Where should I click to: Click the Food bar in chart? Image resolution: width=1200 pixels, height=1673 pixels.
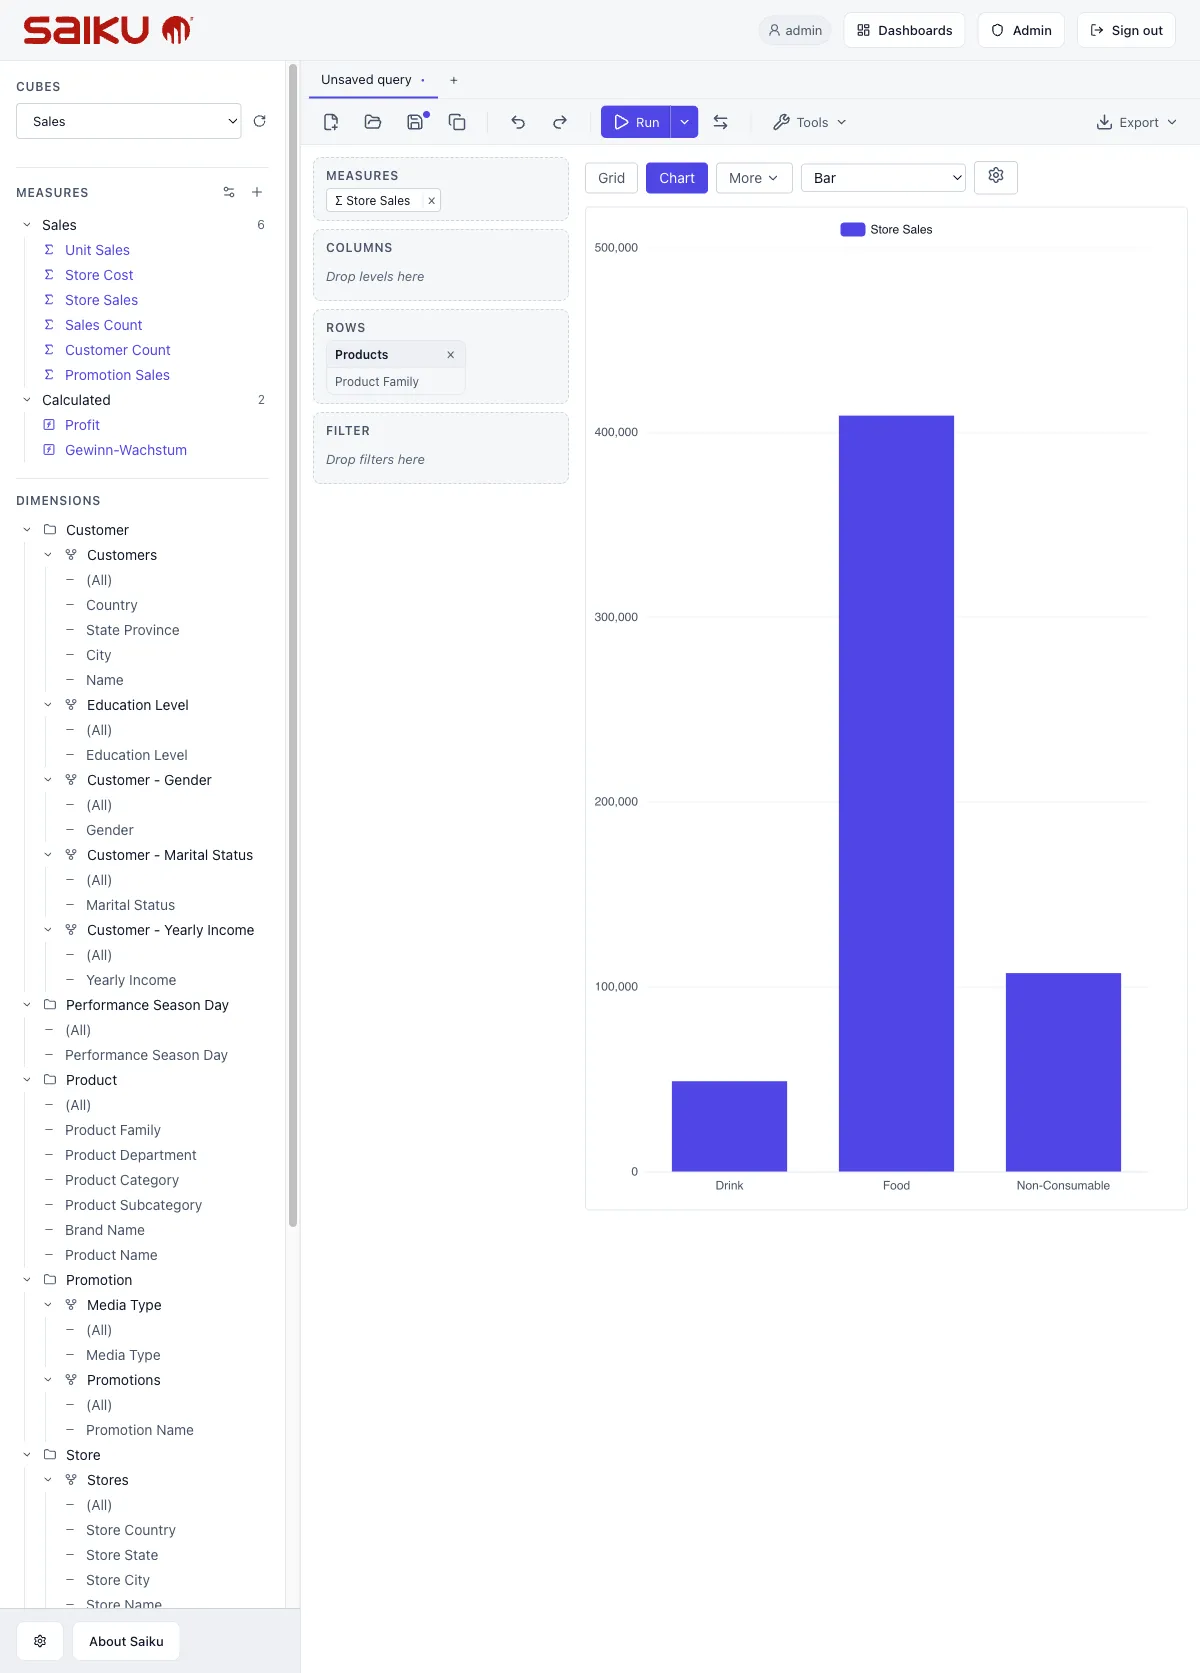896,793
